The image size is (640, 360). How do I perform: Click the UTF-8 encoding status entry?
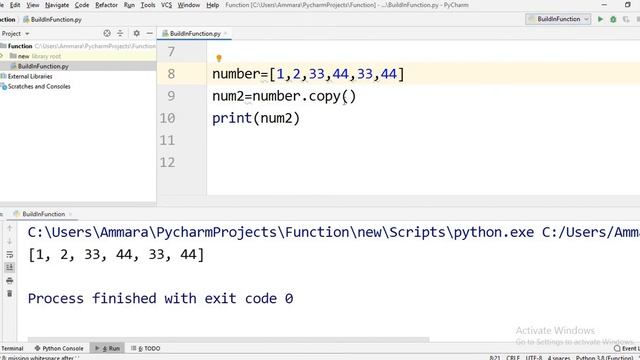(534, 358)
